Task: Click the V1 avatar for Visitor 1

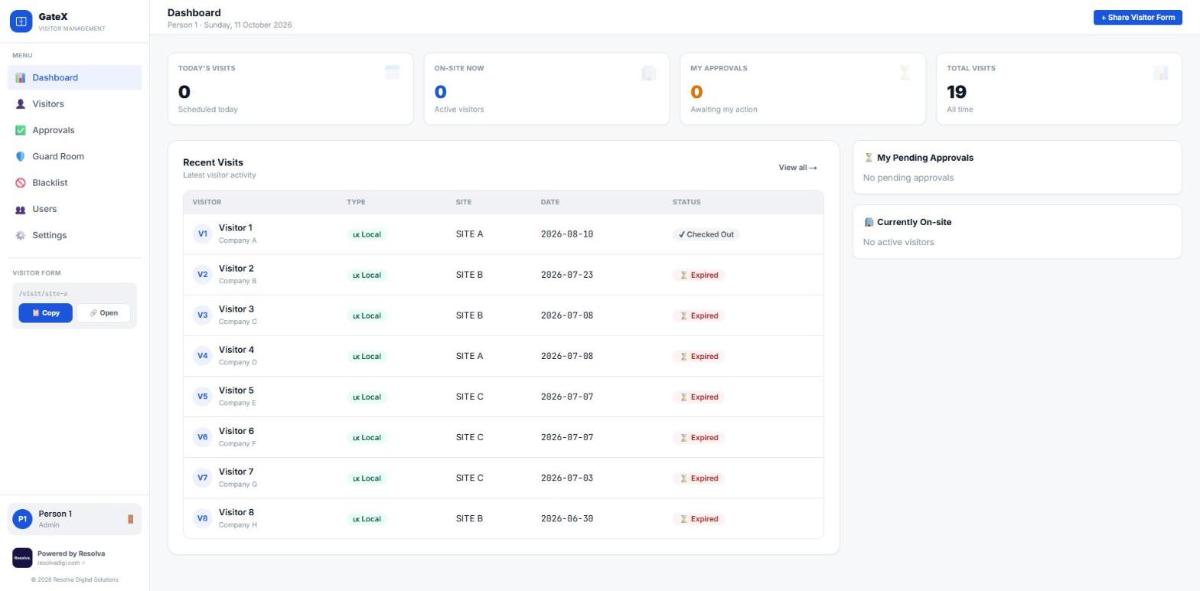Action: 202,234
